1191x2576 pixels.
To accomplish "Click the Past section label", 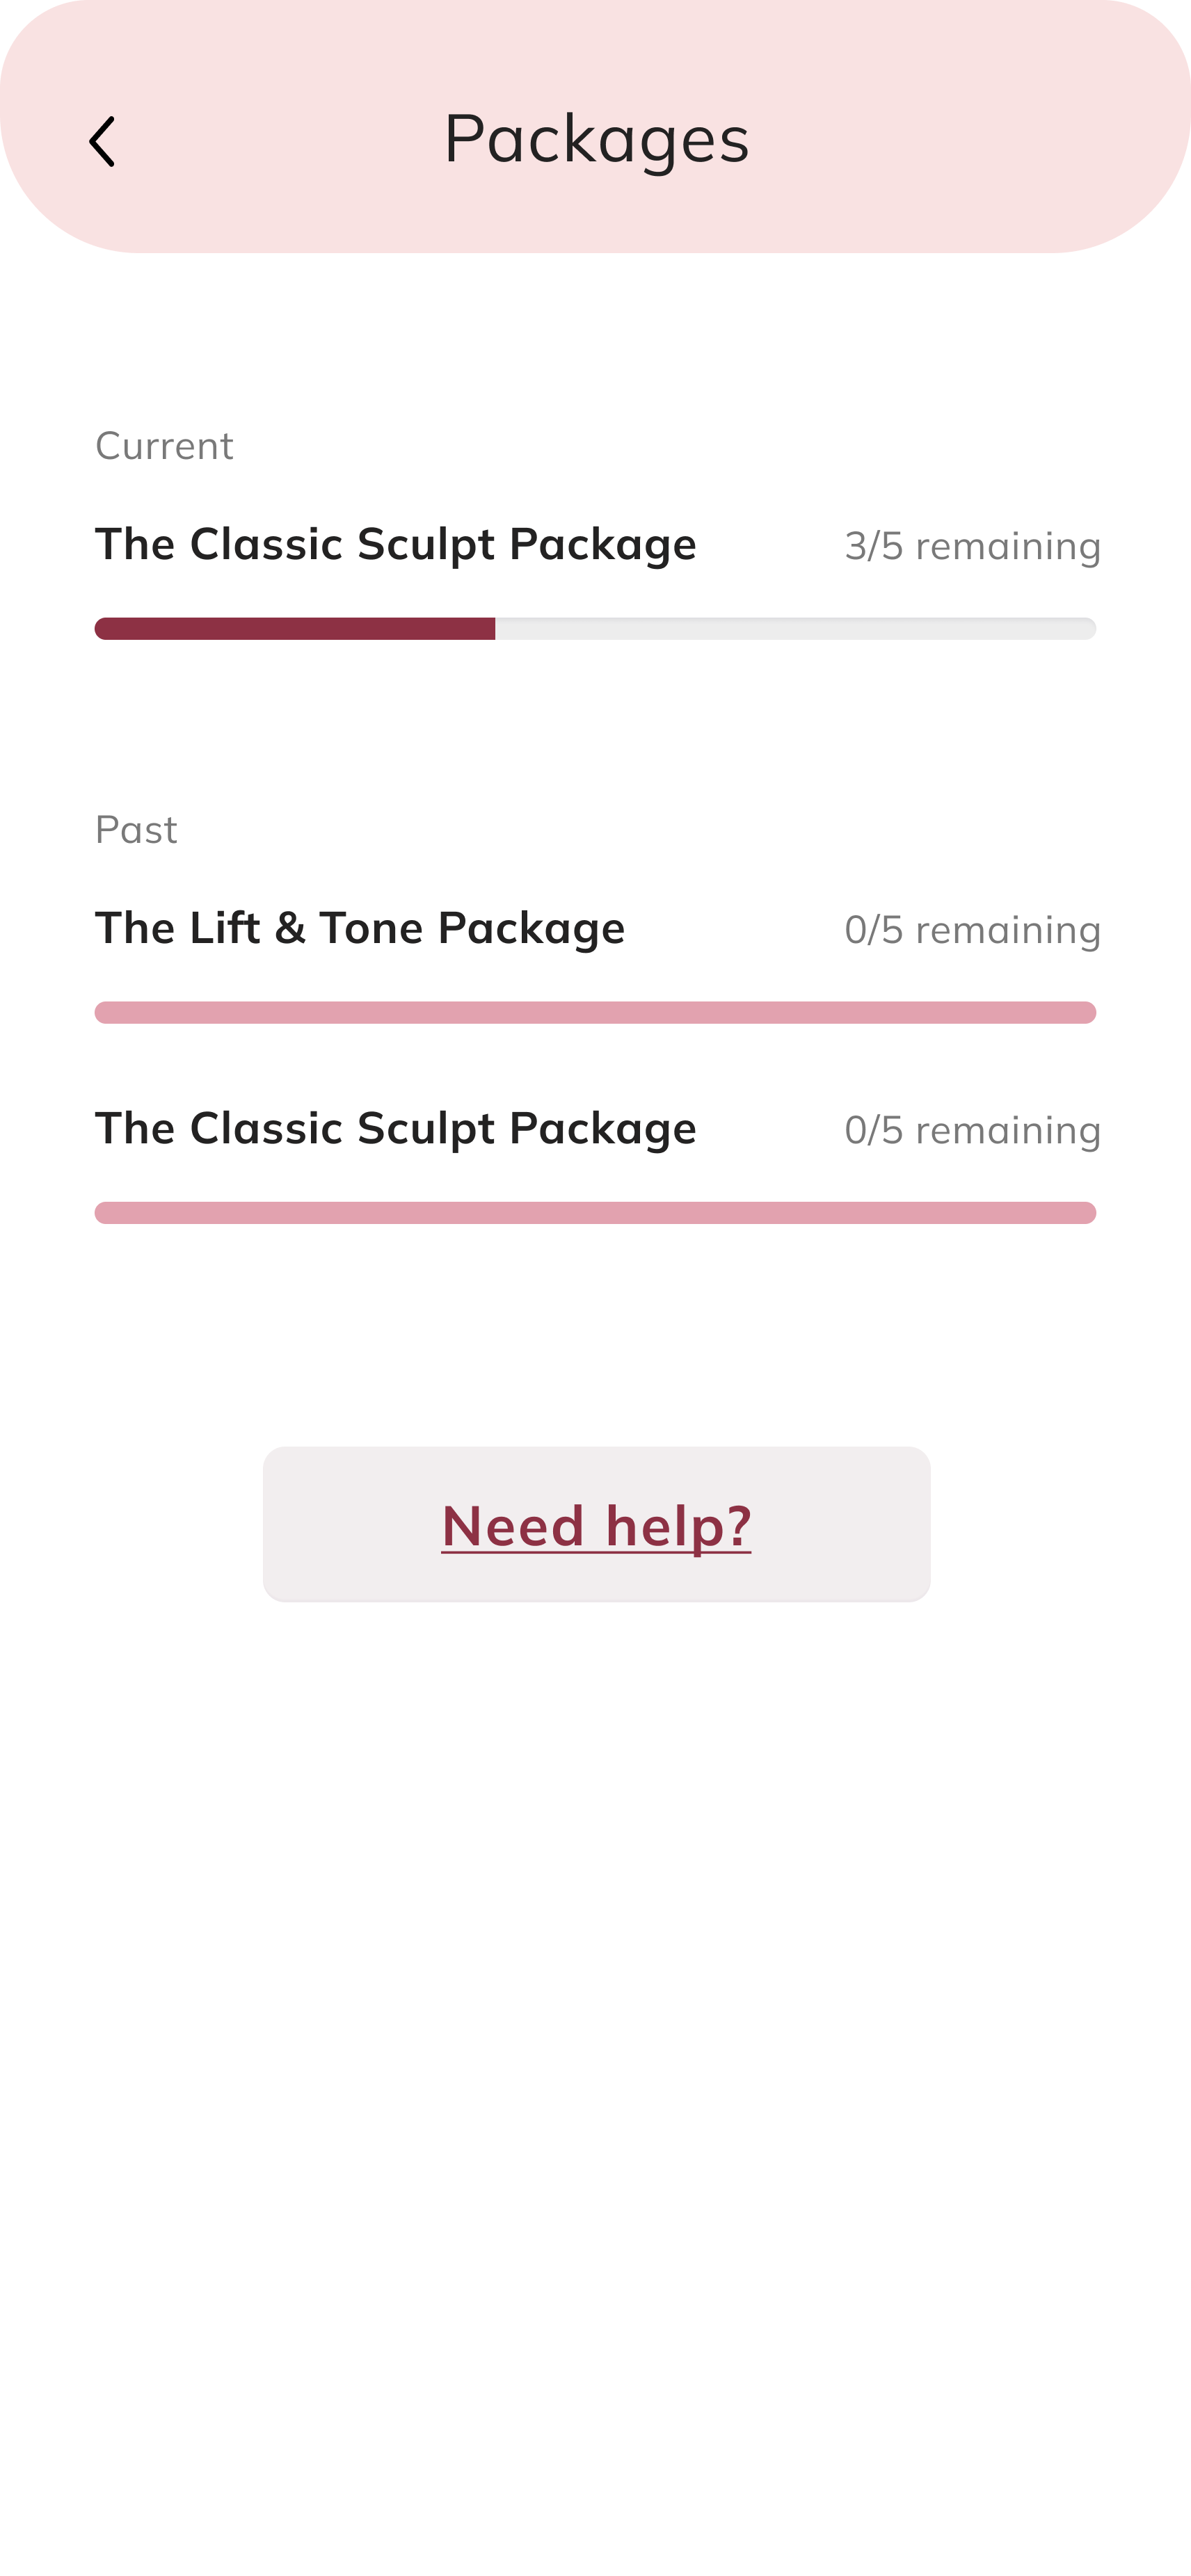I will [136, 829].
